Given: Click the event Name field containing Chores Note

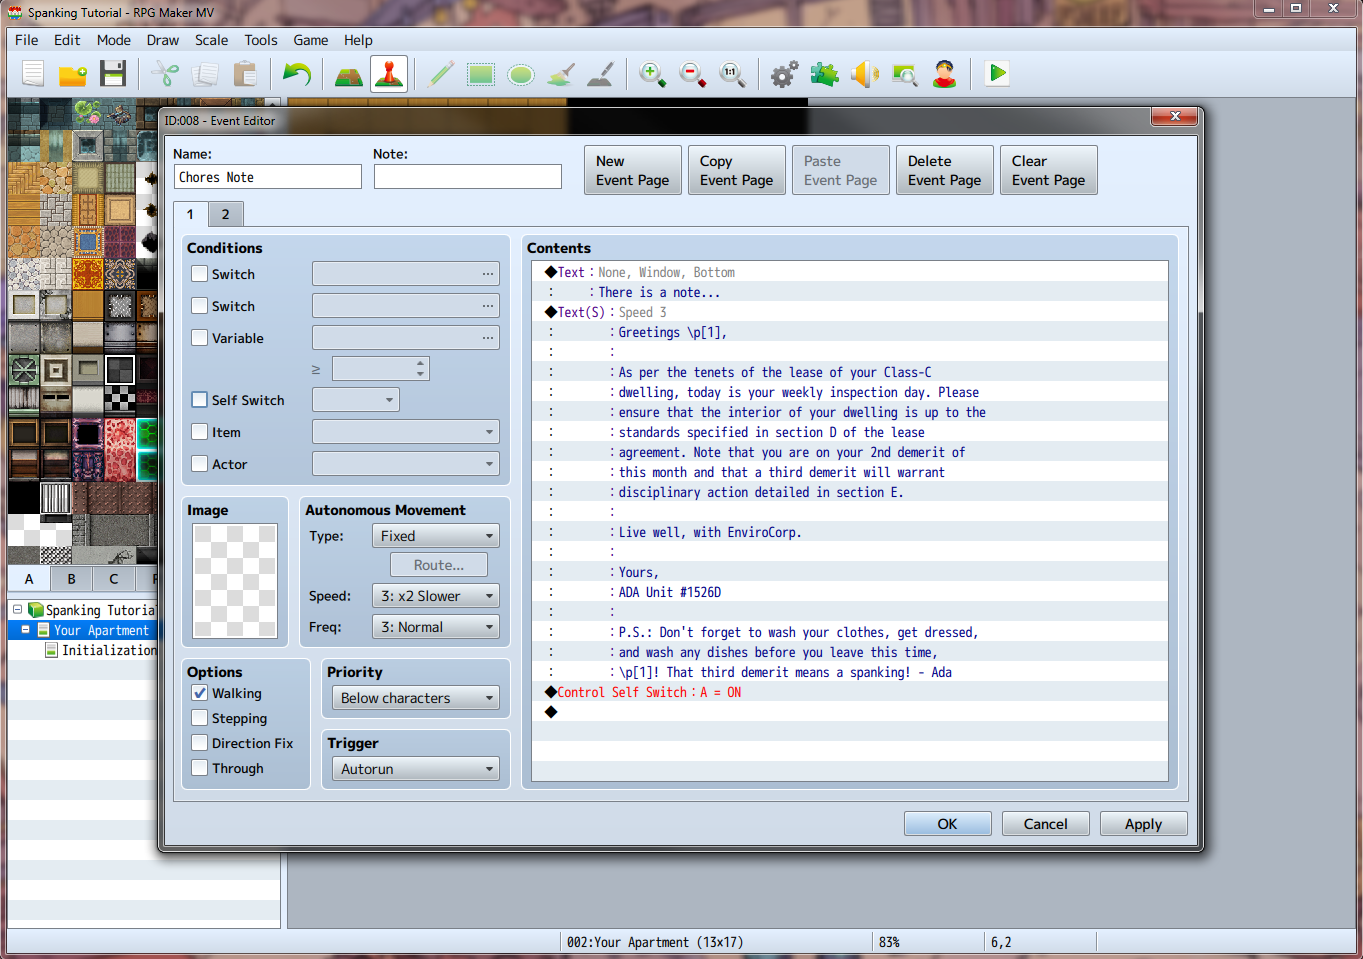Looking at the screenshot, I should pyautogui.click(x=268, y=177).
